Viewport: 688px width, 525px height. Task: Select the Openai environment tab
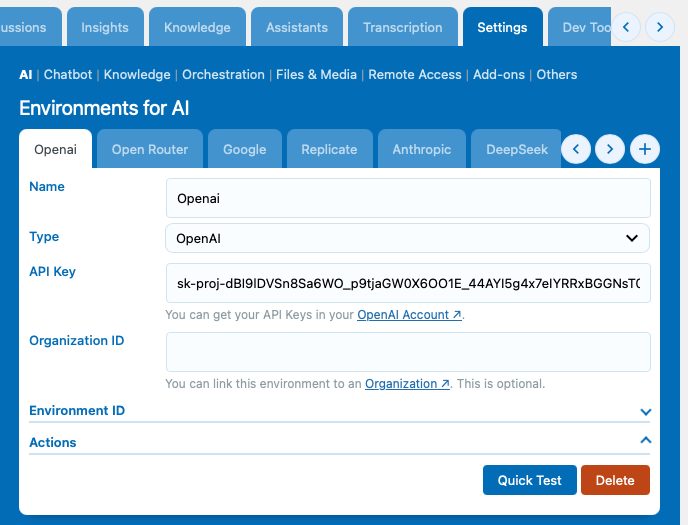click(56, 149)
